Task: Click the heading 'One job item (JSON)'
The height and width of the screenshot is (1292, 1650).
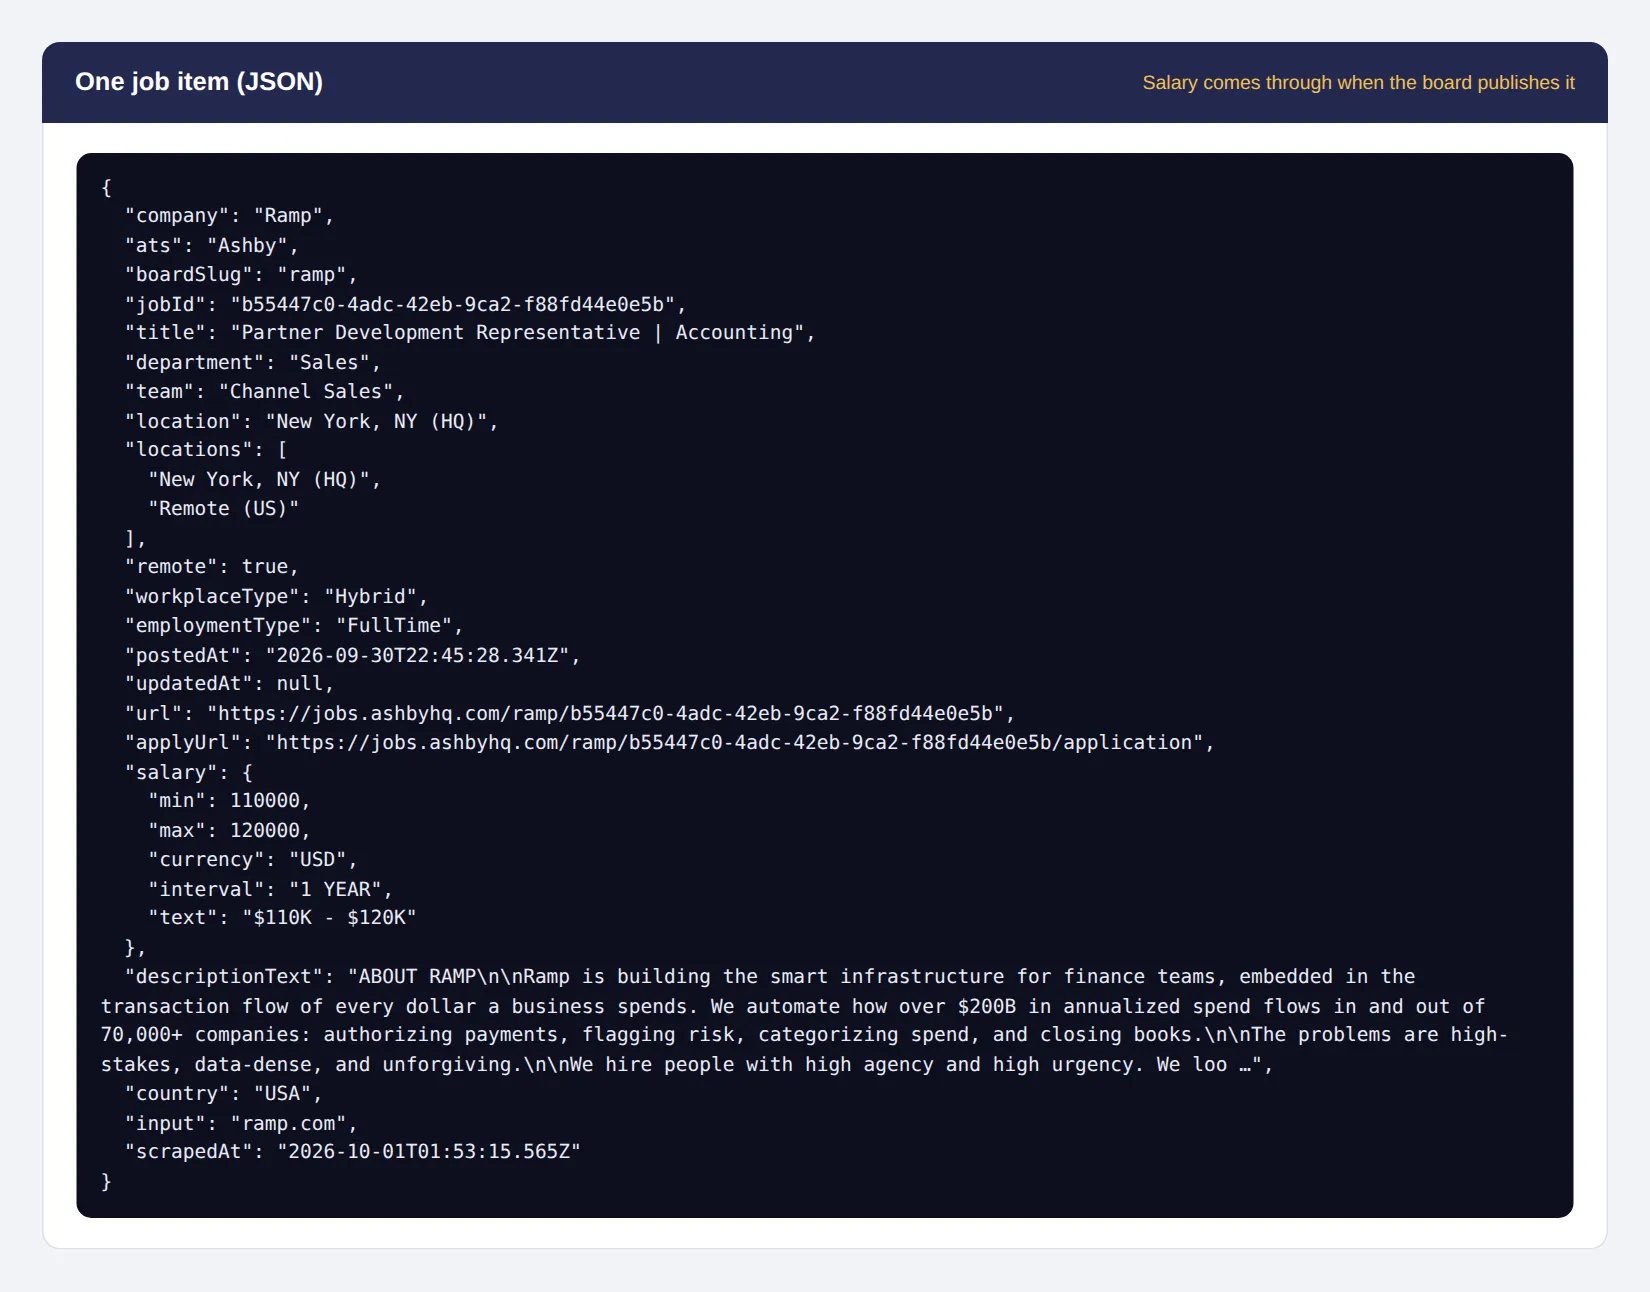Action: coord(199,82)
